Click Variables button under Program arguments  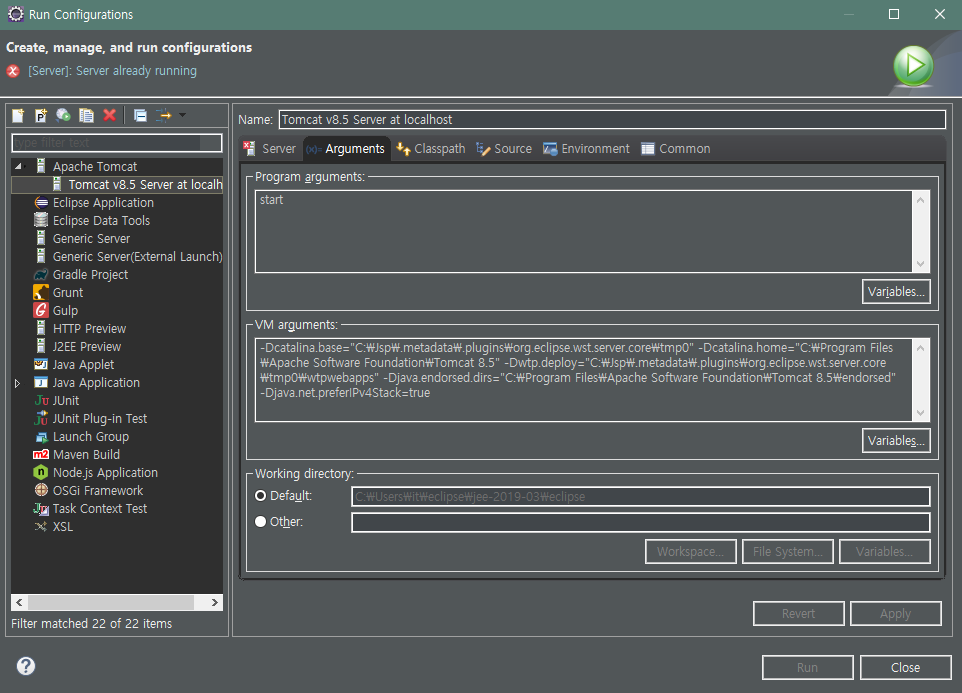point(896,292)
